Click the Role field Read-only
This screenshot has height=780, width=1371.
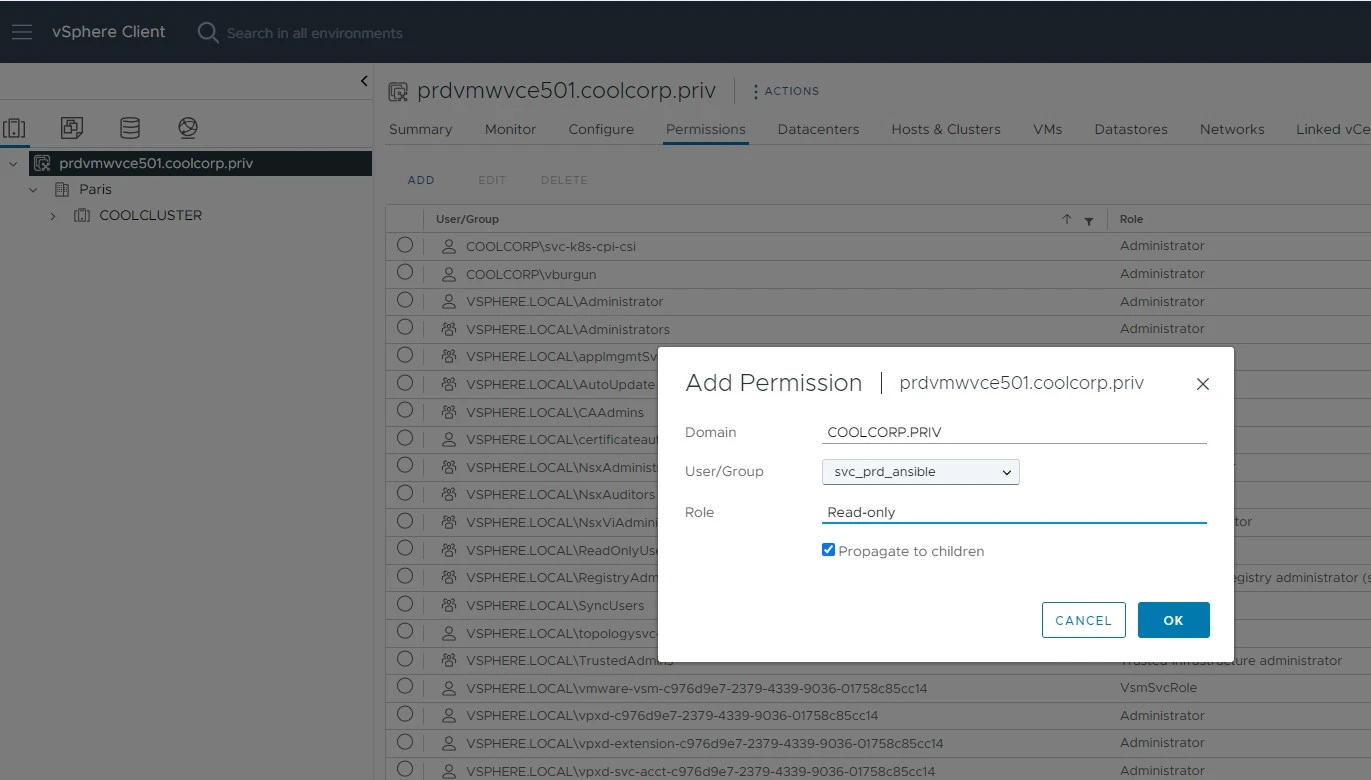pos(1014,512)
